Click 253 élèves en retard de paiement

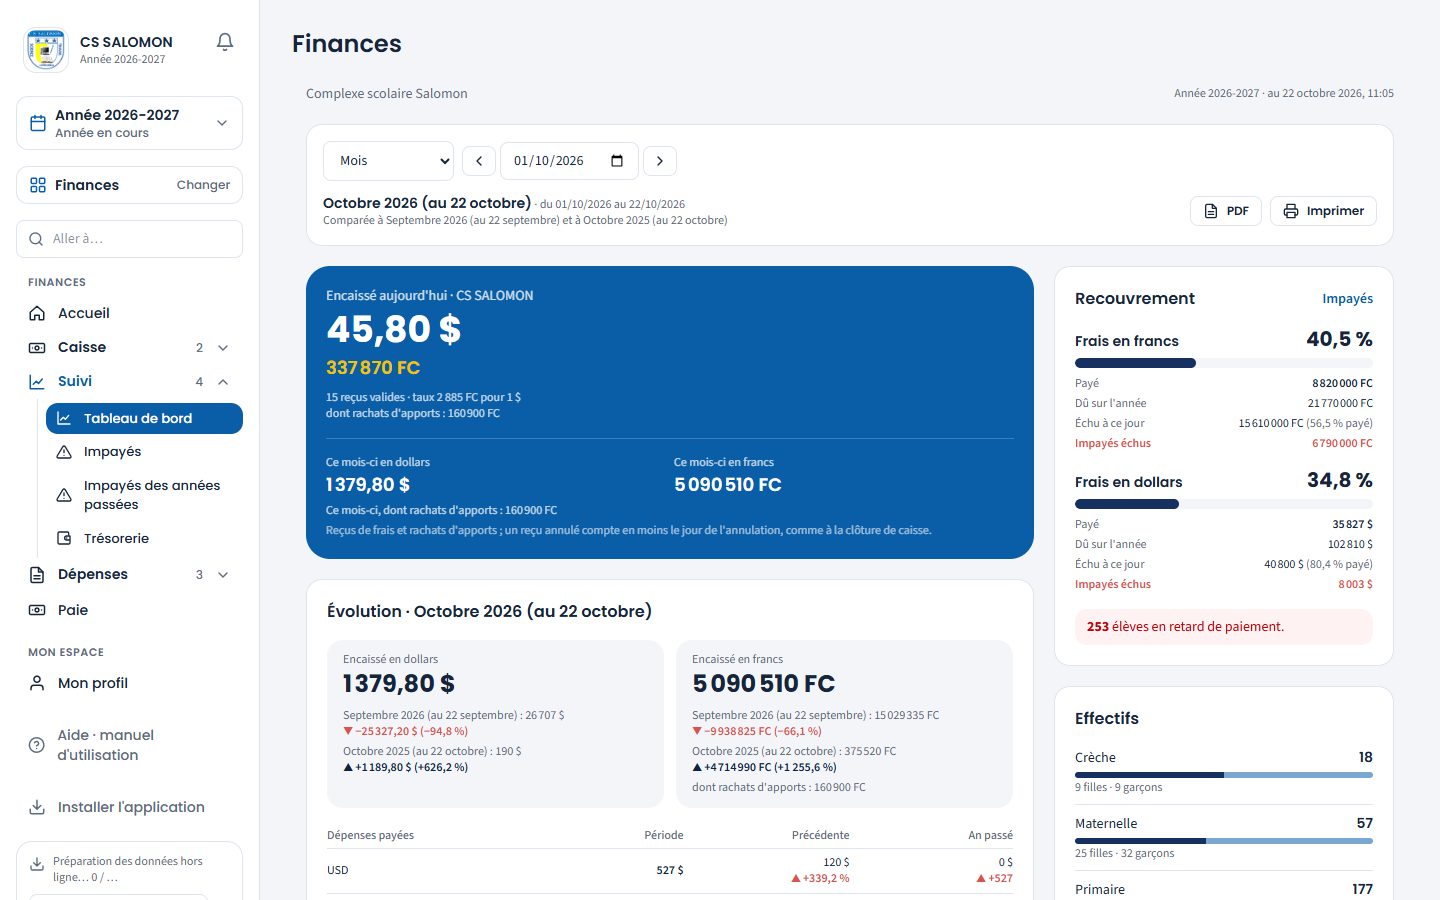[1224, 627]
